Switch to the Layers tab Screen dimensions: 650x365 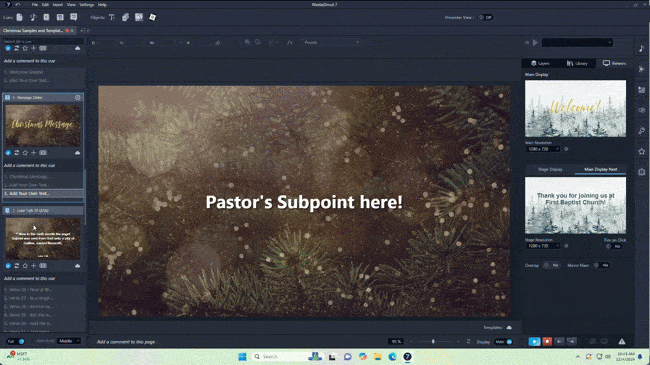541,63
